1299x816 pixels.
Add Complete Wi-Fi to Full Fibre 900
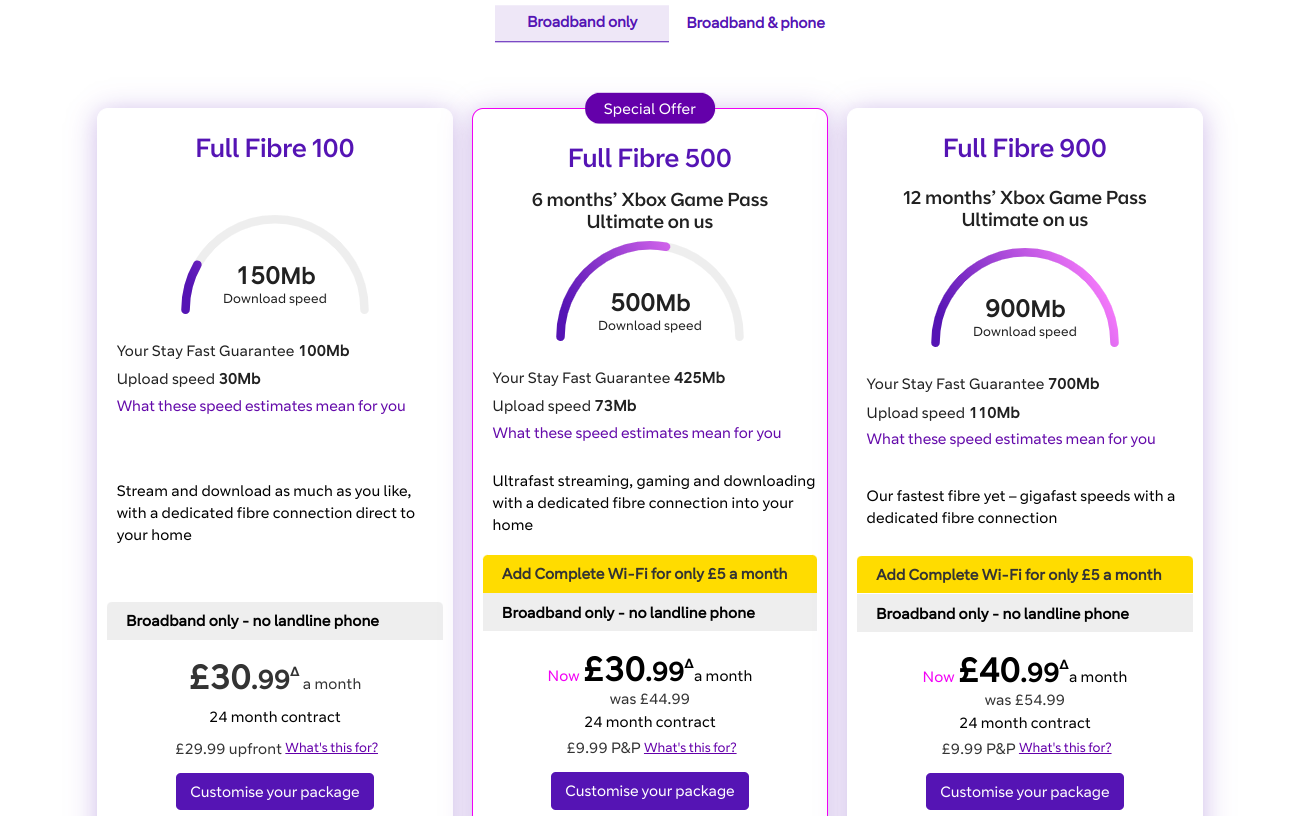(1024, 574)
